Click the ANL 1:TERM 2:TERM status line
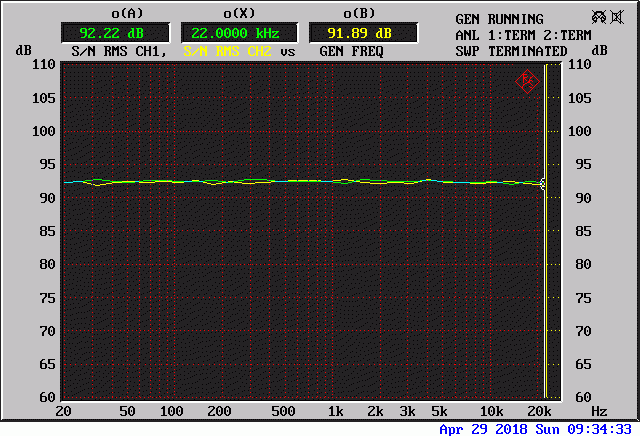Image resolution: width=640 pixels, height=436 pixels. point(523,36)
